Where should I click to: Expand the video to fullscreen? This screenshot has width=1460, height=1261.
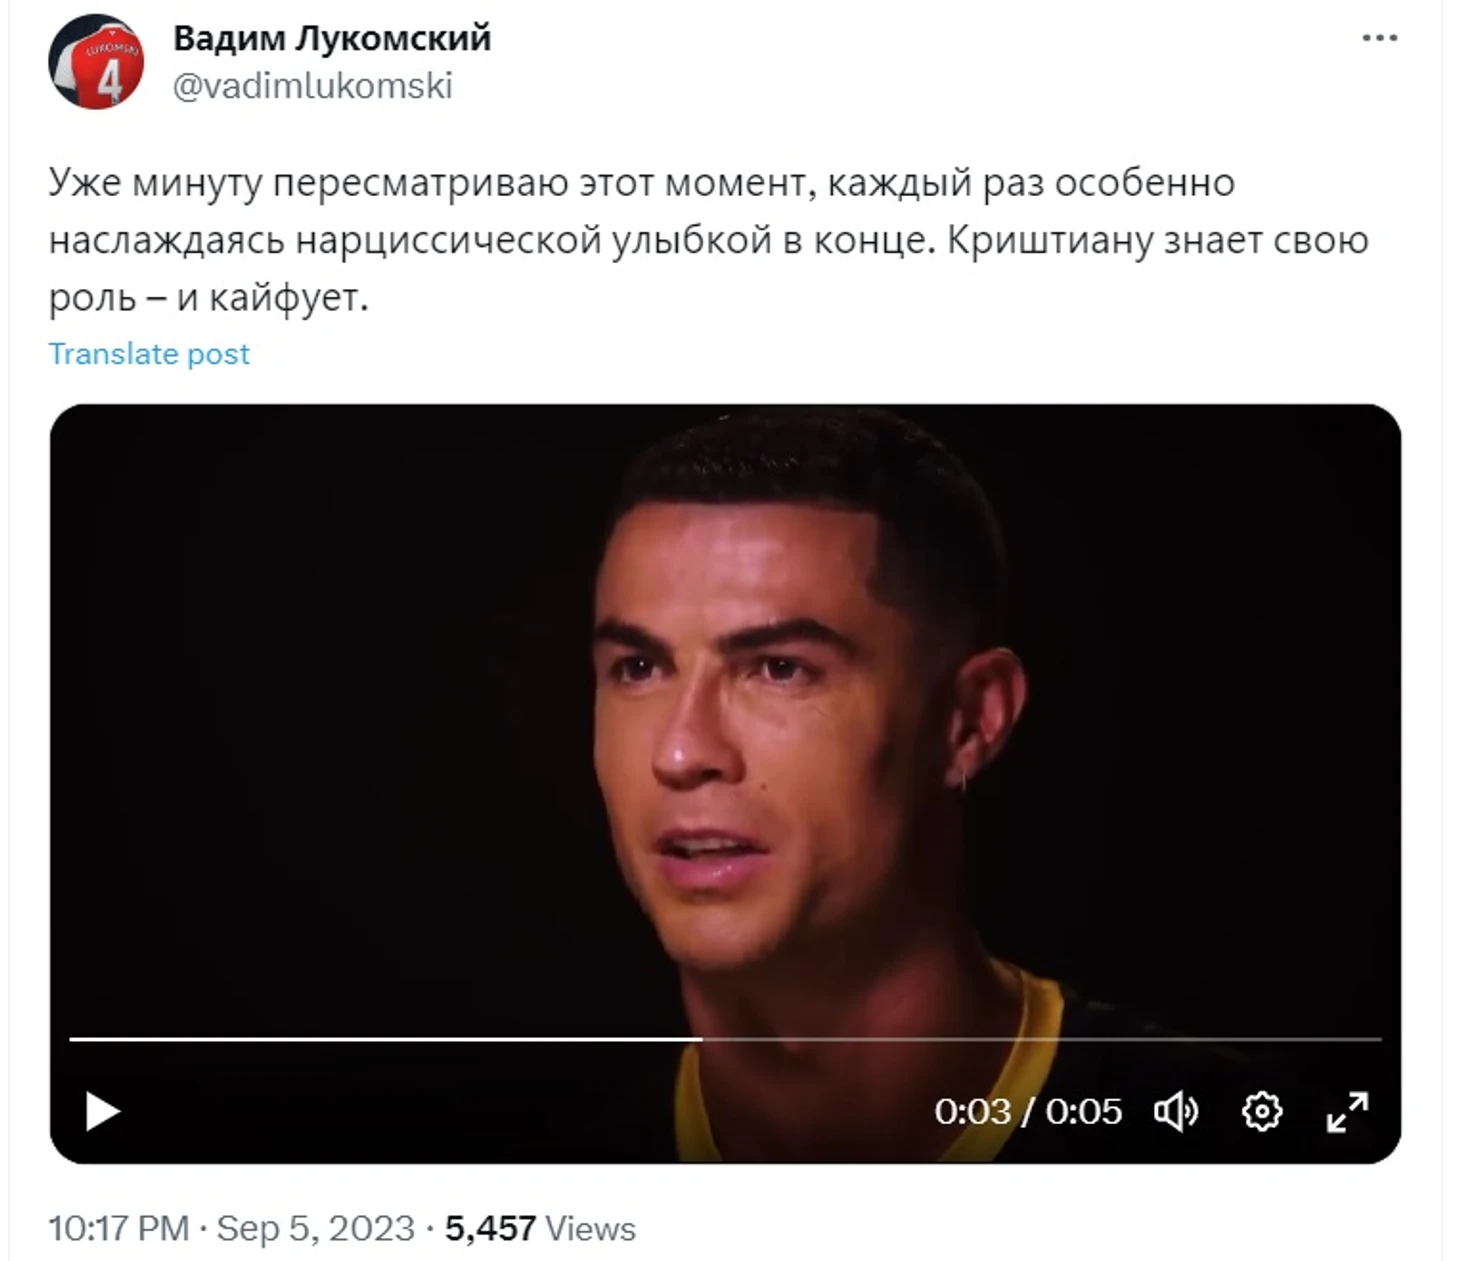[1347, 1111]
